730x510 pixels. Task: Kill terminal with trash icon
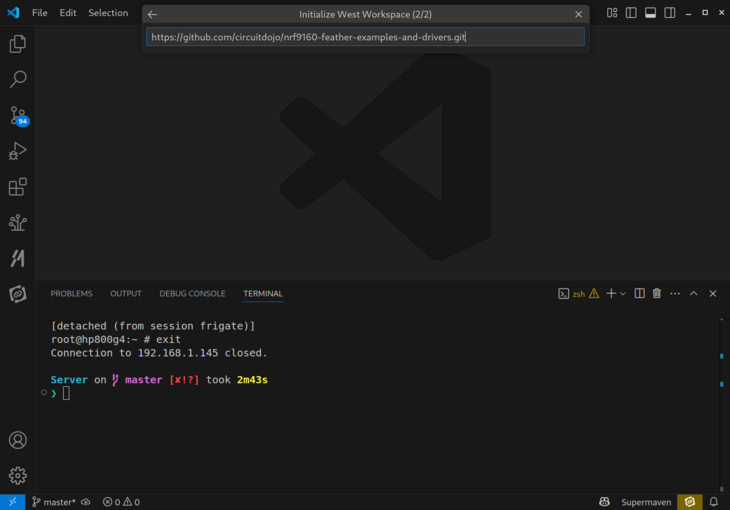point(656,293)
